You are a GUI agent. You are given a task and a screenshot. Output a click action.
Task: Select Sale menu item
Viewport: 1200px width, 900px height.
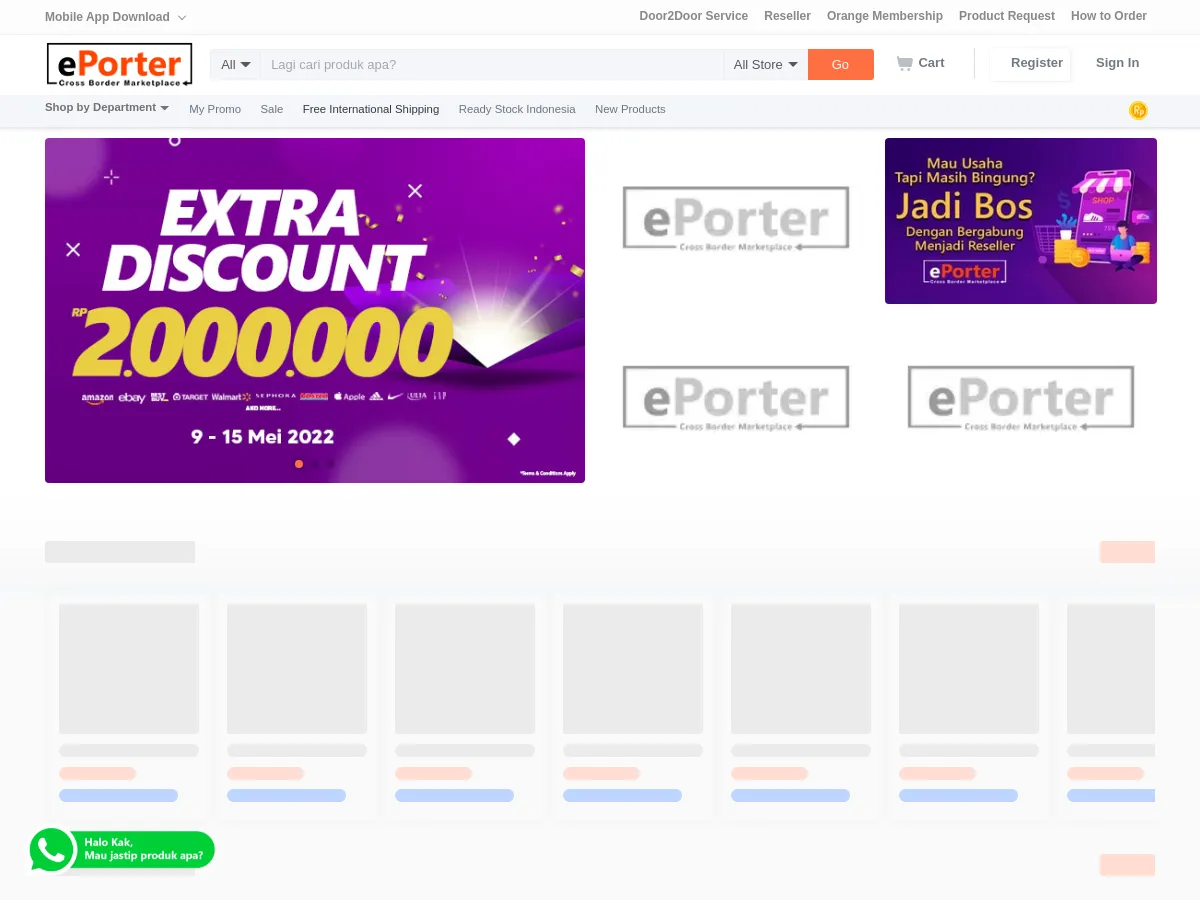point(272,109)
